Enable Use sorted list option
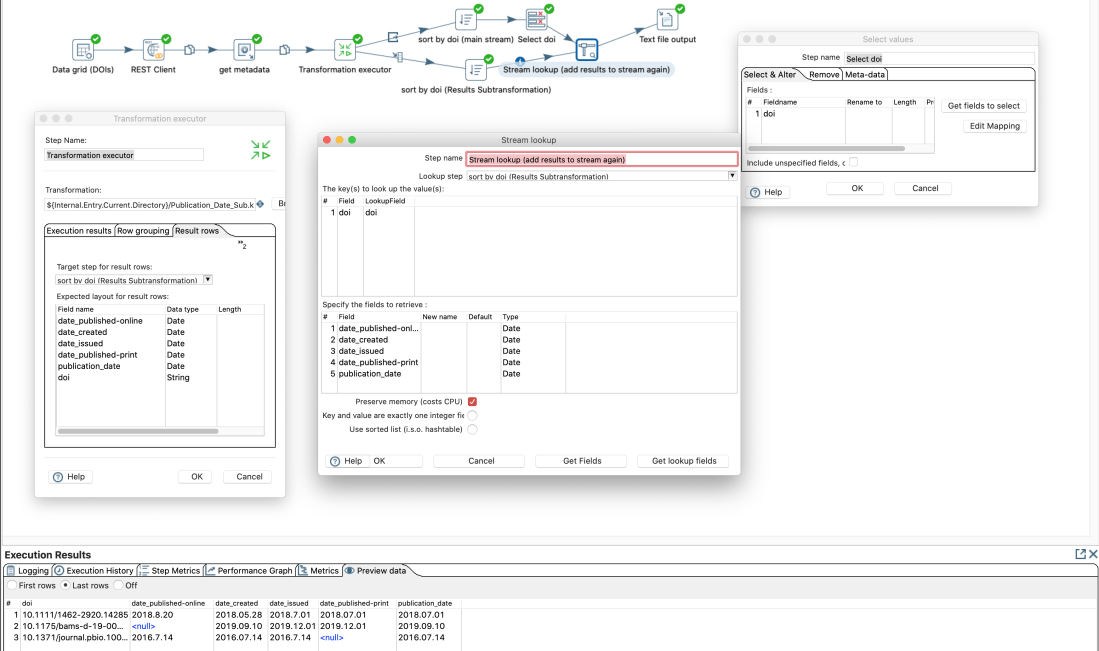The height and width of the screenshot is (651, 1099). tap(472, 429)
